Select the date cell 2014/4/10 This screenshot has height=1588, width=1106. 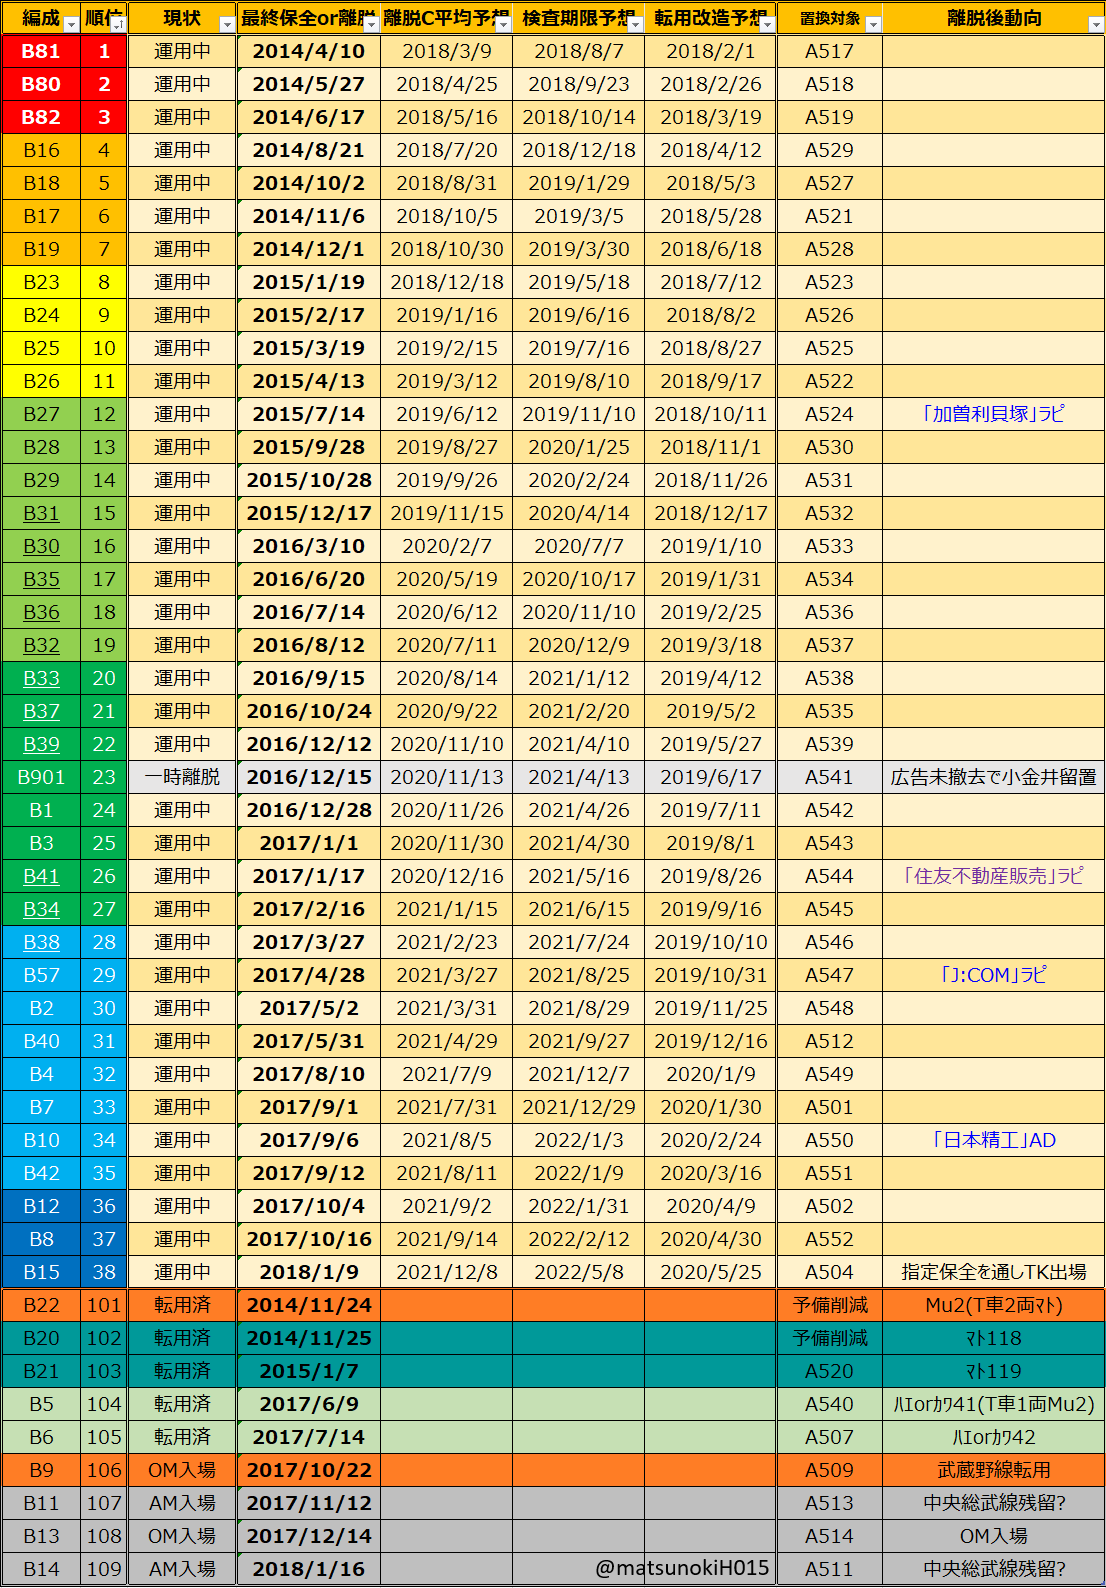tap(309, 51)
